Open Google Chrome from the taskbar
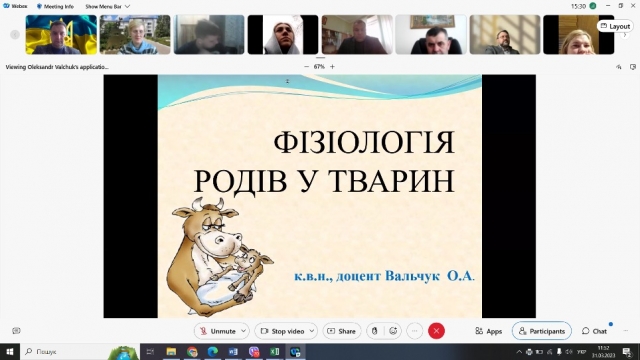 coord(192,351)
